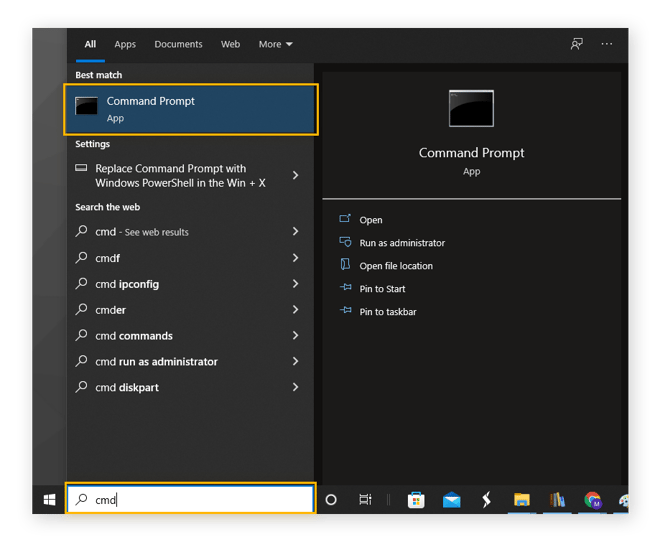Select the Web search tab

click(x=230, y=44)
